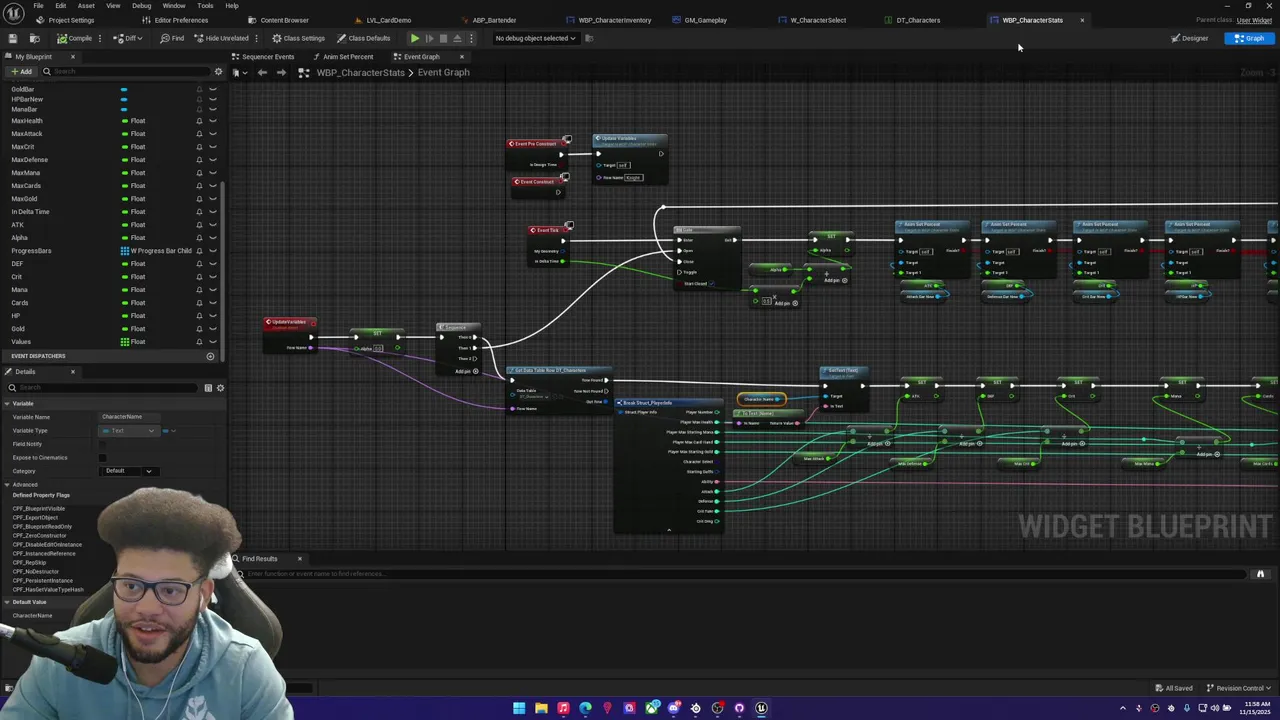1280x720 pixels.
Task: Click the Find button in the toolbar
Action: [x=172, y=38]
